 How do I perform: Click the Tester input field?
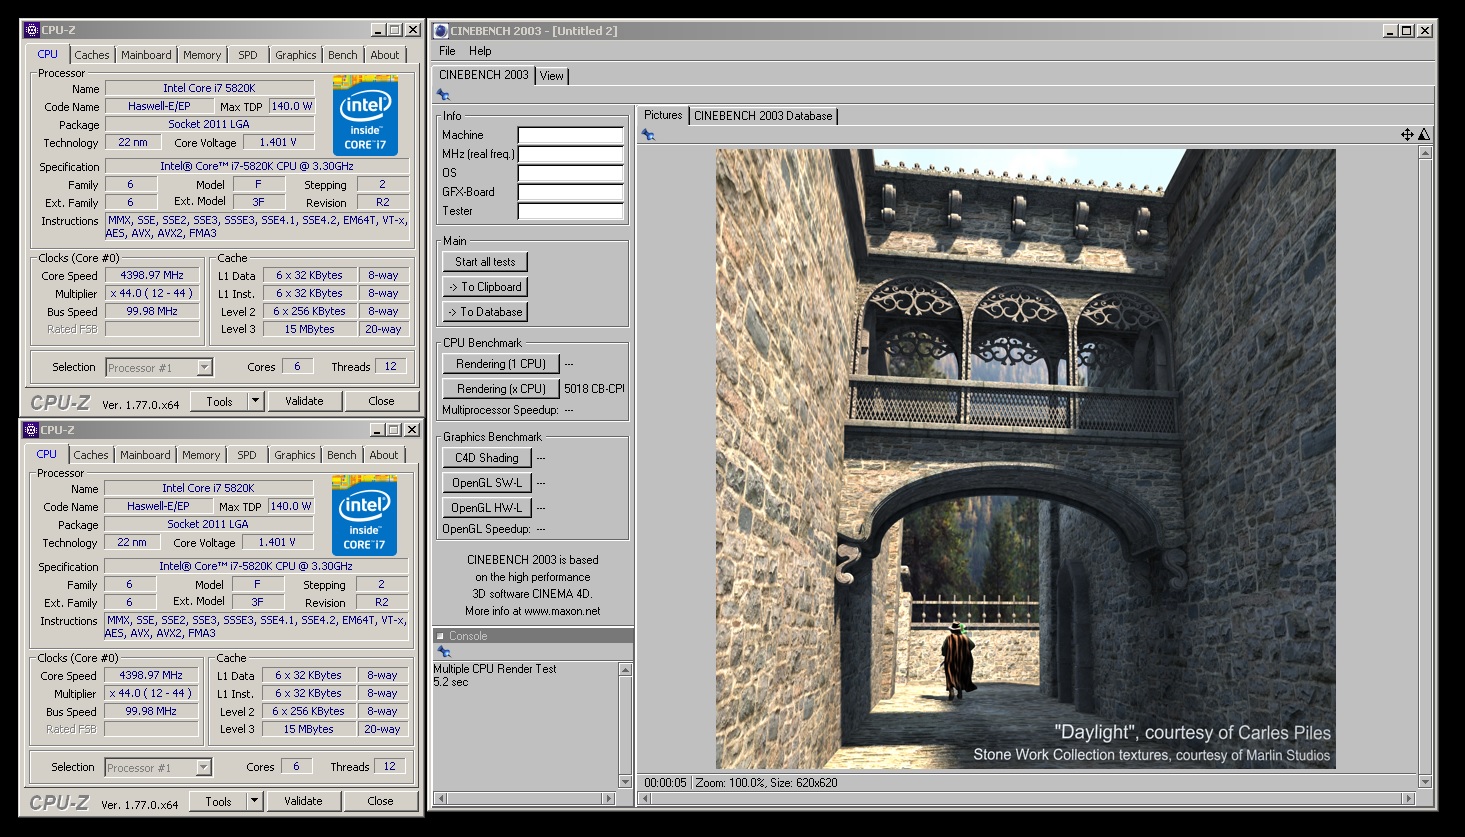click(570, 211)
